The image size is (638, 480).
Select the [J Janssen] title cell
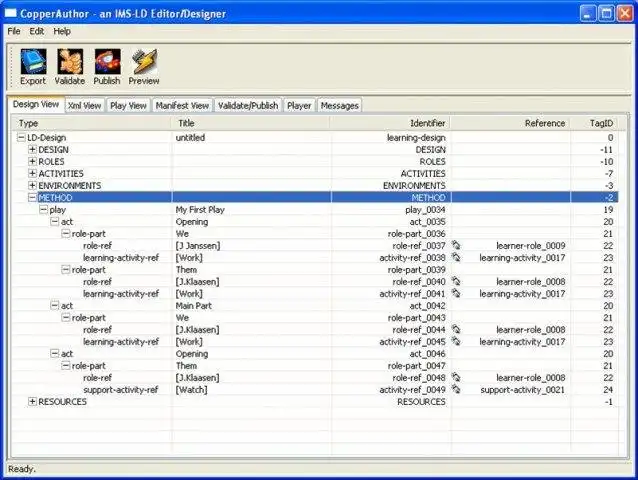click(x=198, y=245)
